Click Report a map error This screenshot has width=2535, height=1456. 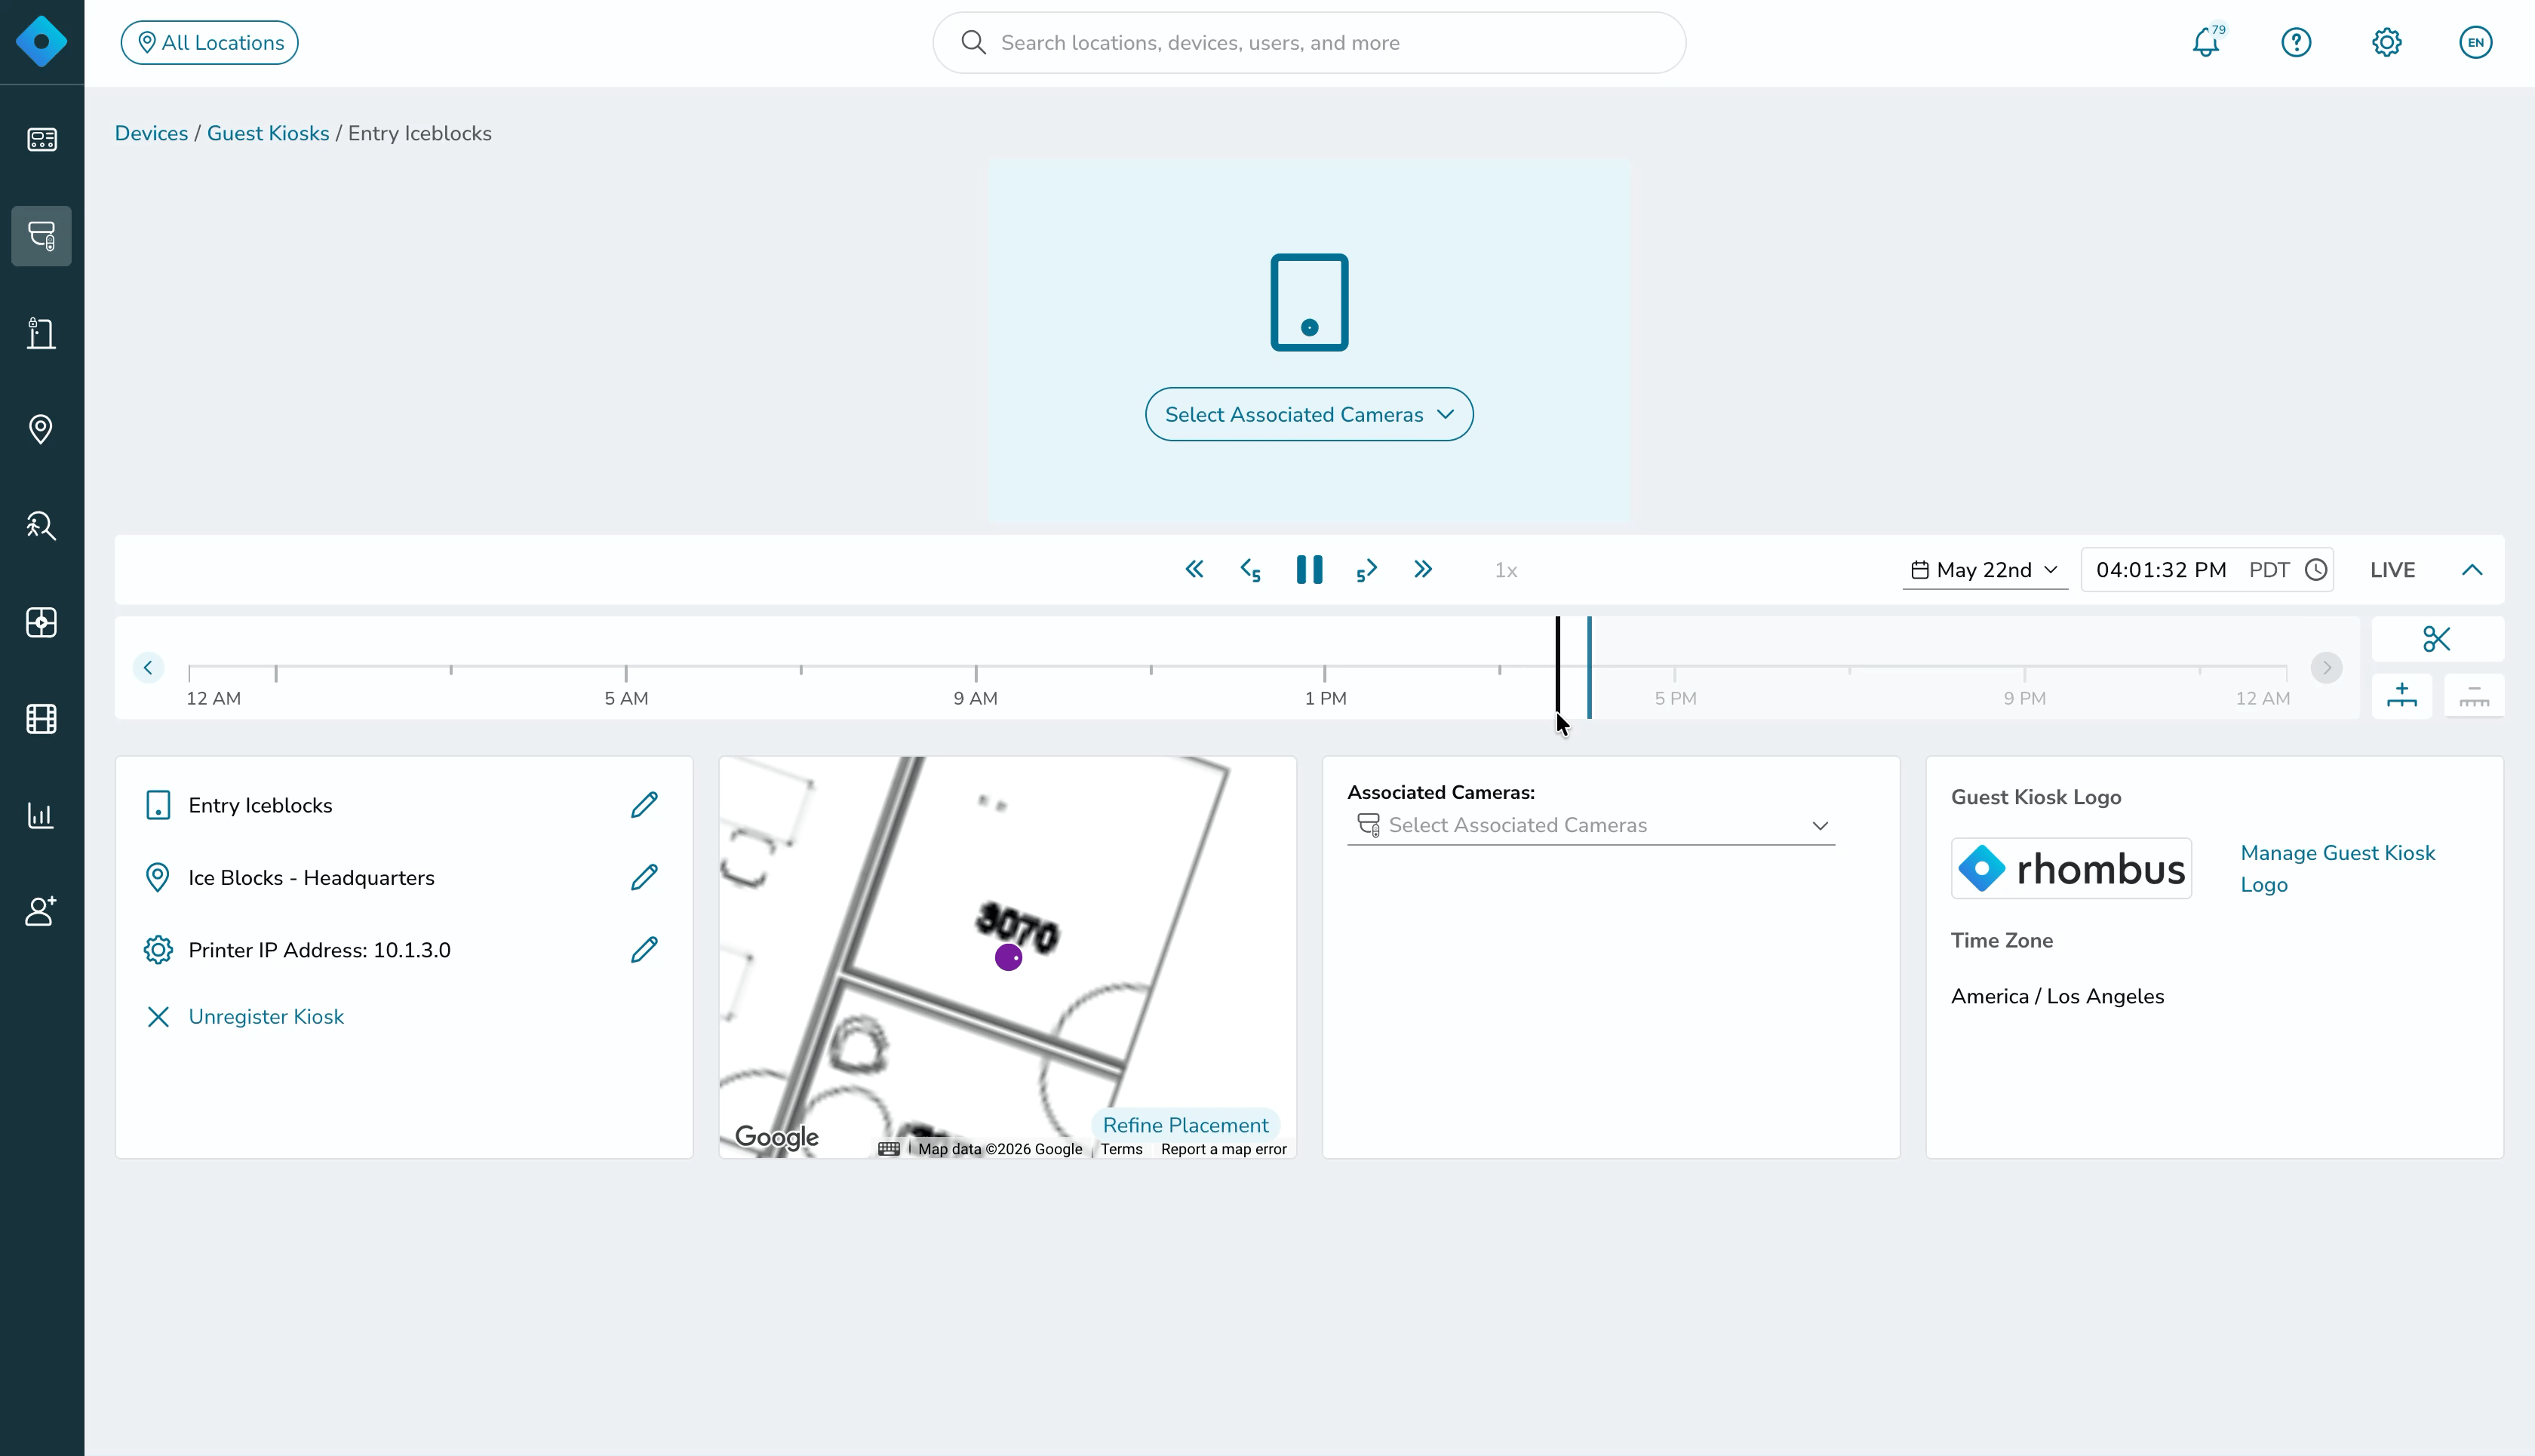(1223, 1149)
